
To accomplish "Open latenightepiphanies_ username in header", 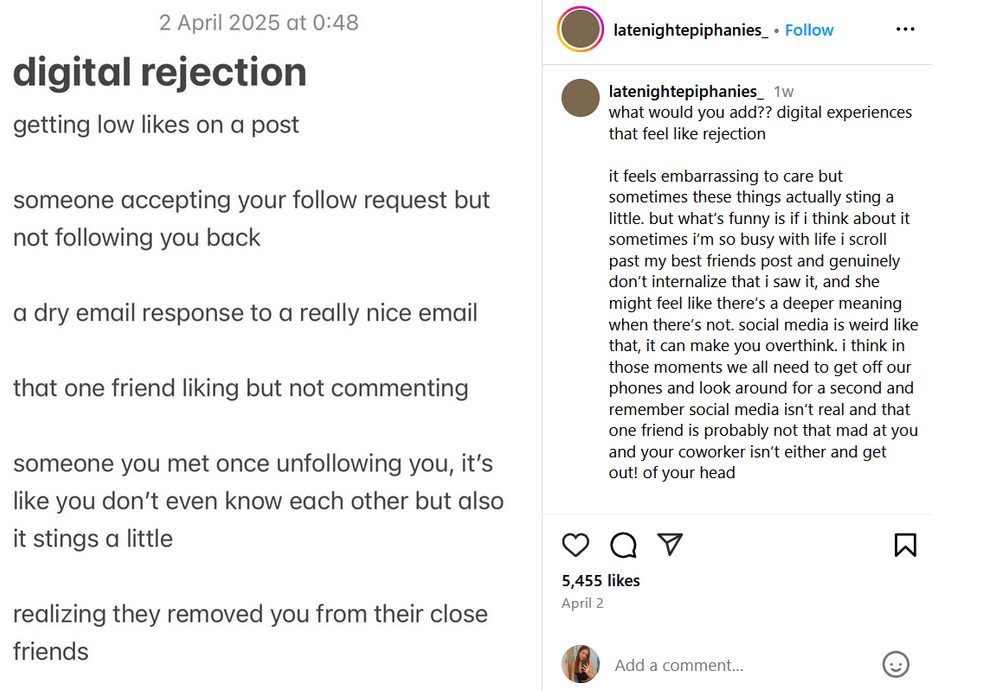I will (690, 30).
